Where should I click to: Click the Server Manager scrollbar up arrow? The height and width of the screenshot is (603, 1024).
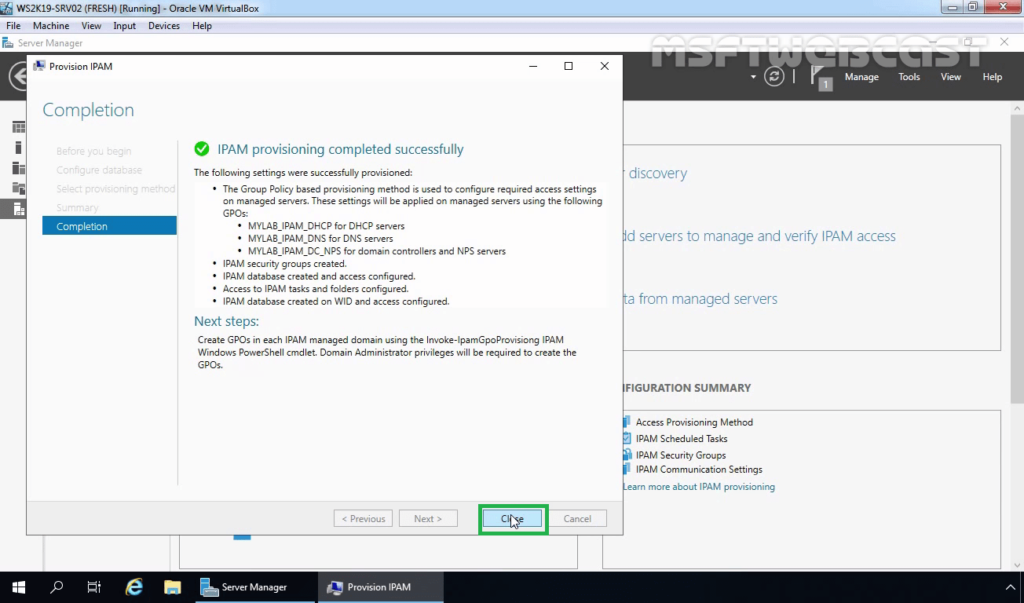pyautogui.click(x=1017, y=108)
